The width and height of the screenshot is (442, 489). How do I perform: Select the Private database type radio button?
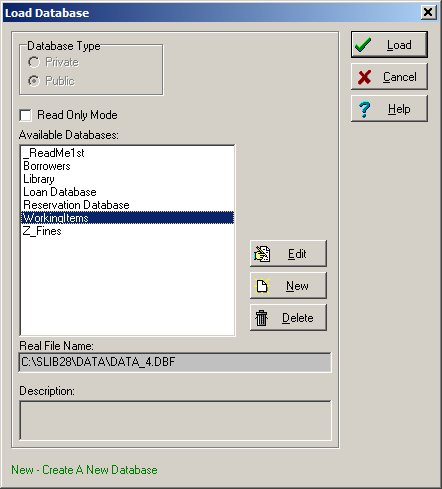tap(34, 62)
